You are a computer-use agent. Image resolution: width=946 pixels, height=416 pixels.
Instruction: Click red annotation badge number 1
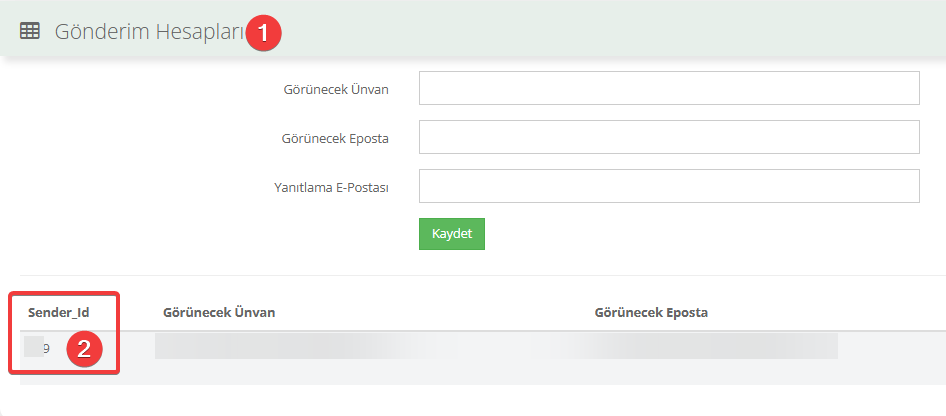click(263, 34)
